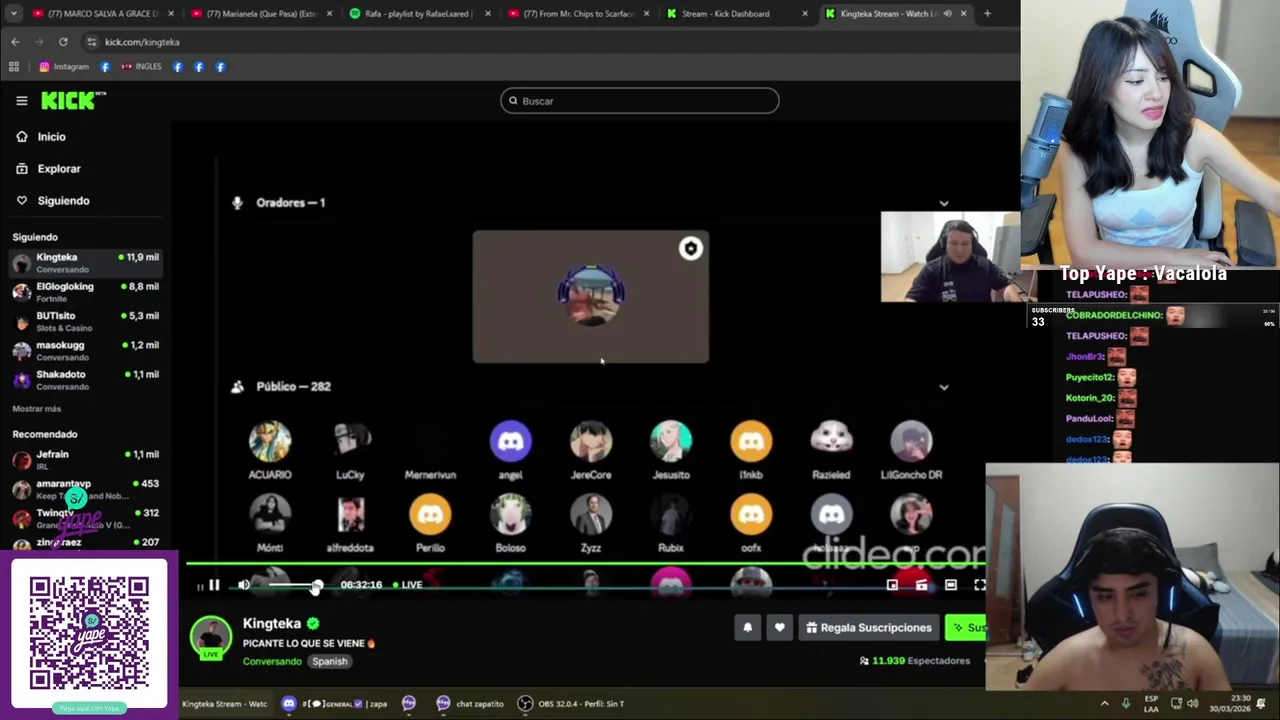Mute the stream volume icon
1280x720 pixels.
[244, 585]
